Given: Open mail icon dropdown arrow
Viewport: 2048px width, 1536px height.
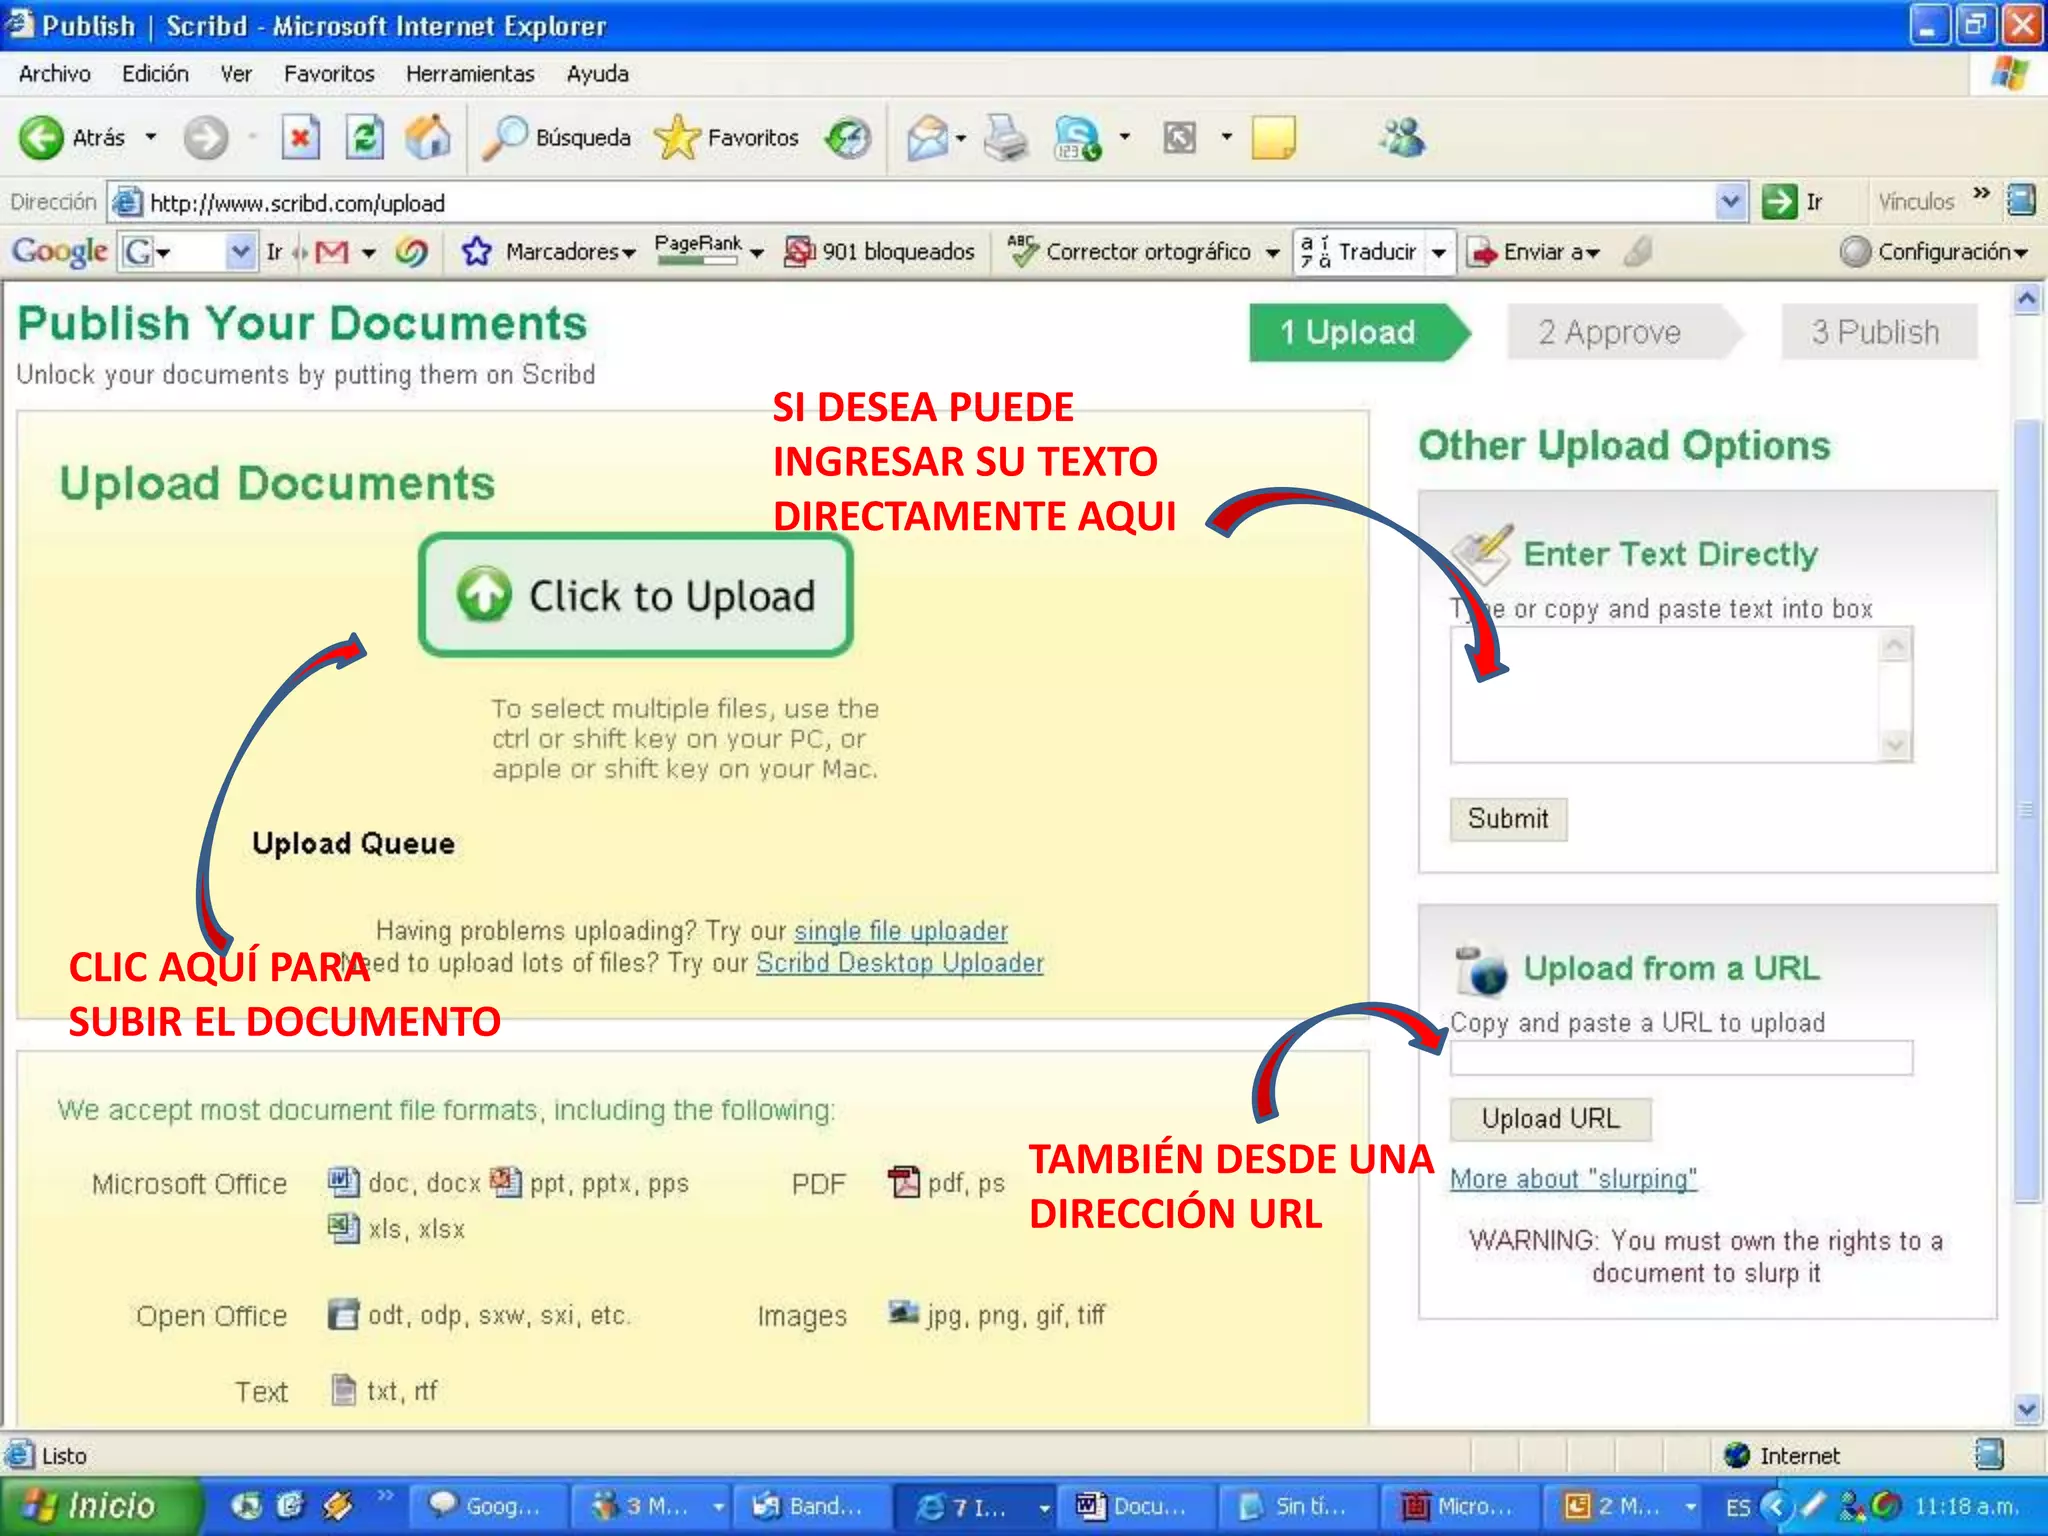Looking at the screenshot, I should click(961, 138).
